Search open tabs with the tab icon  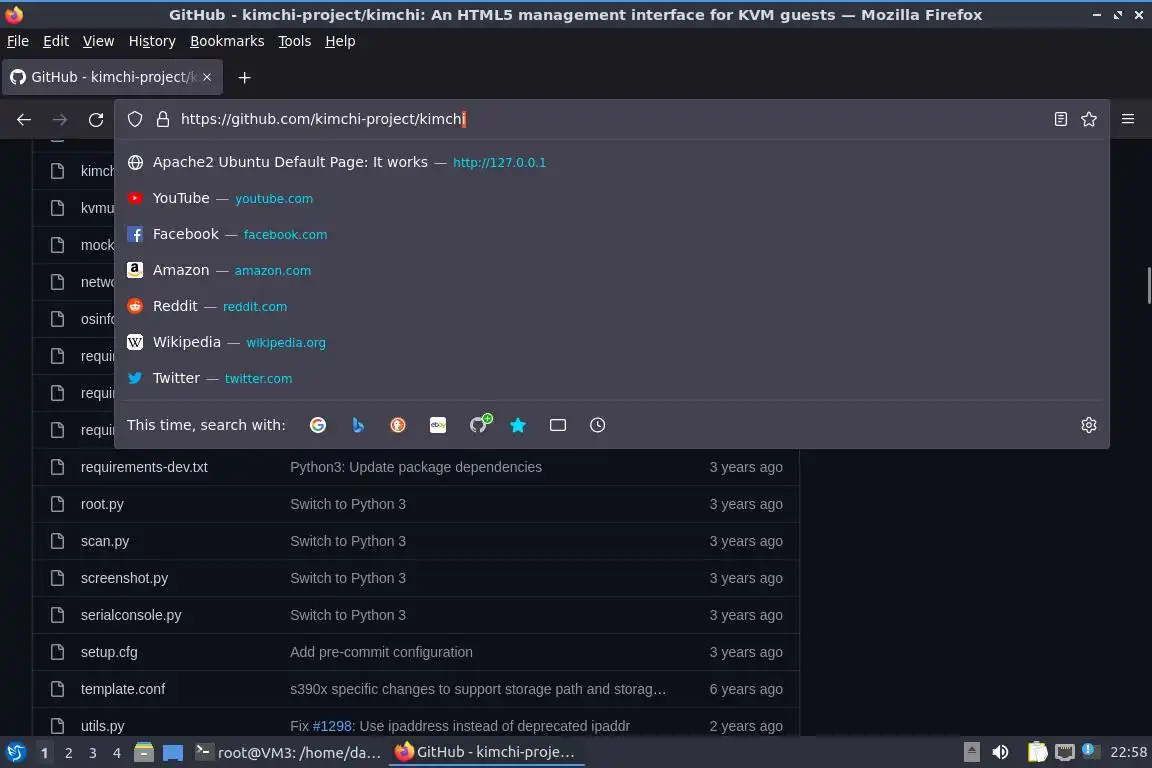click(x=558, y=425)
